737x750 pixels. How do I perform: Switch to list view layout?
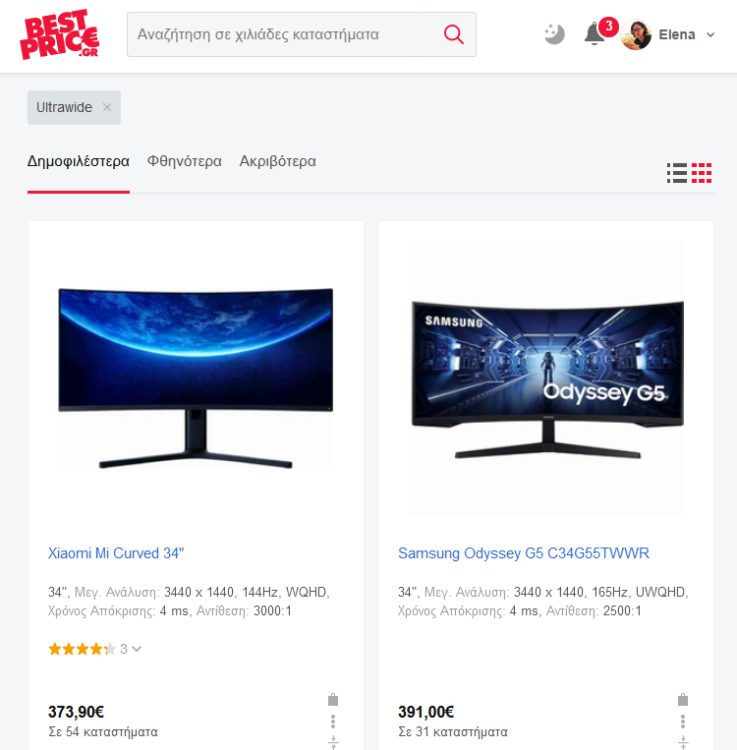677,173
